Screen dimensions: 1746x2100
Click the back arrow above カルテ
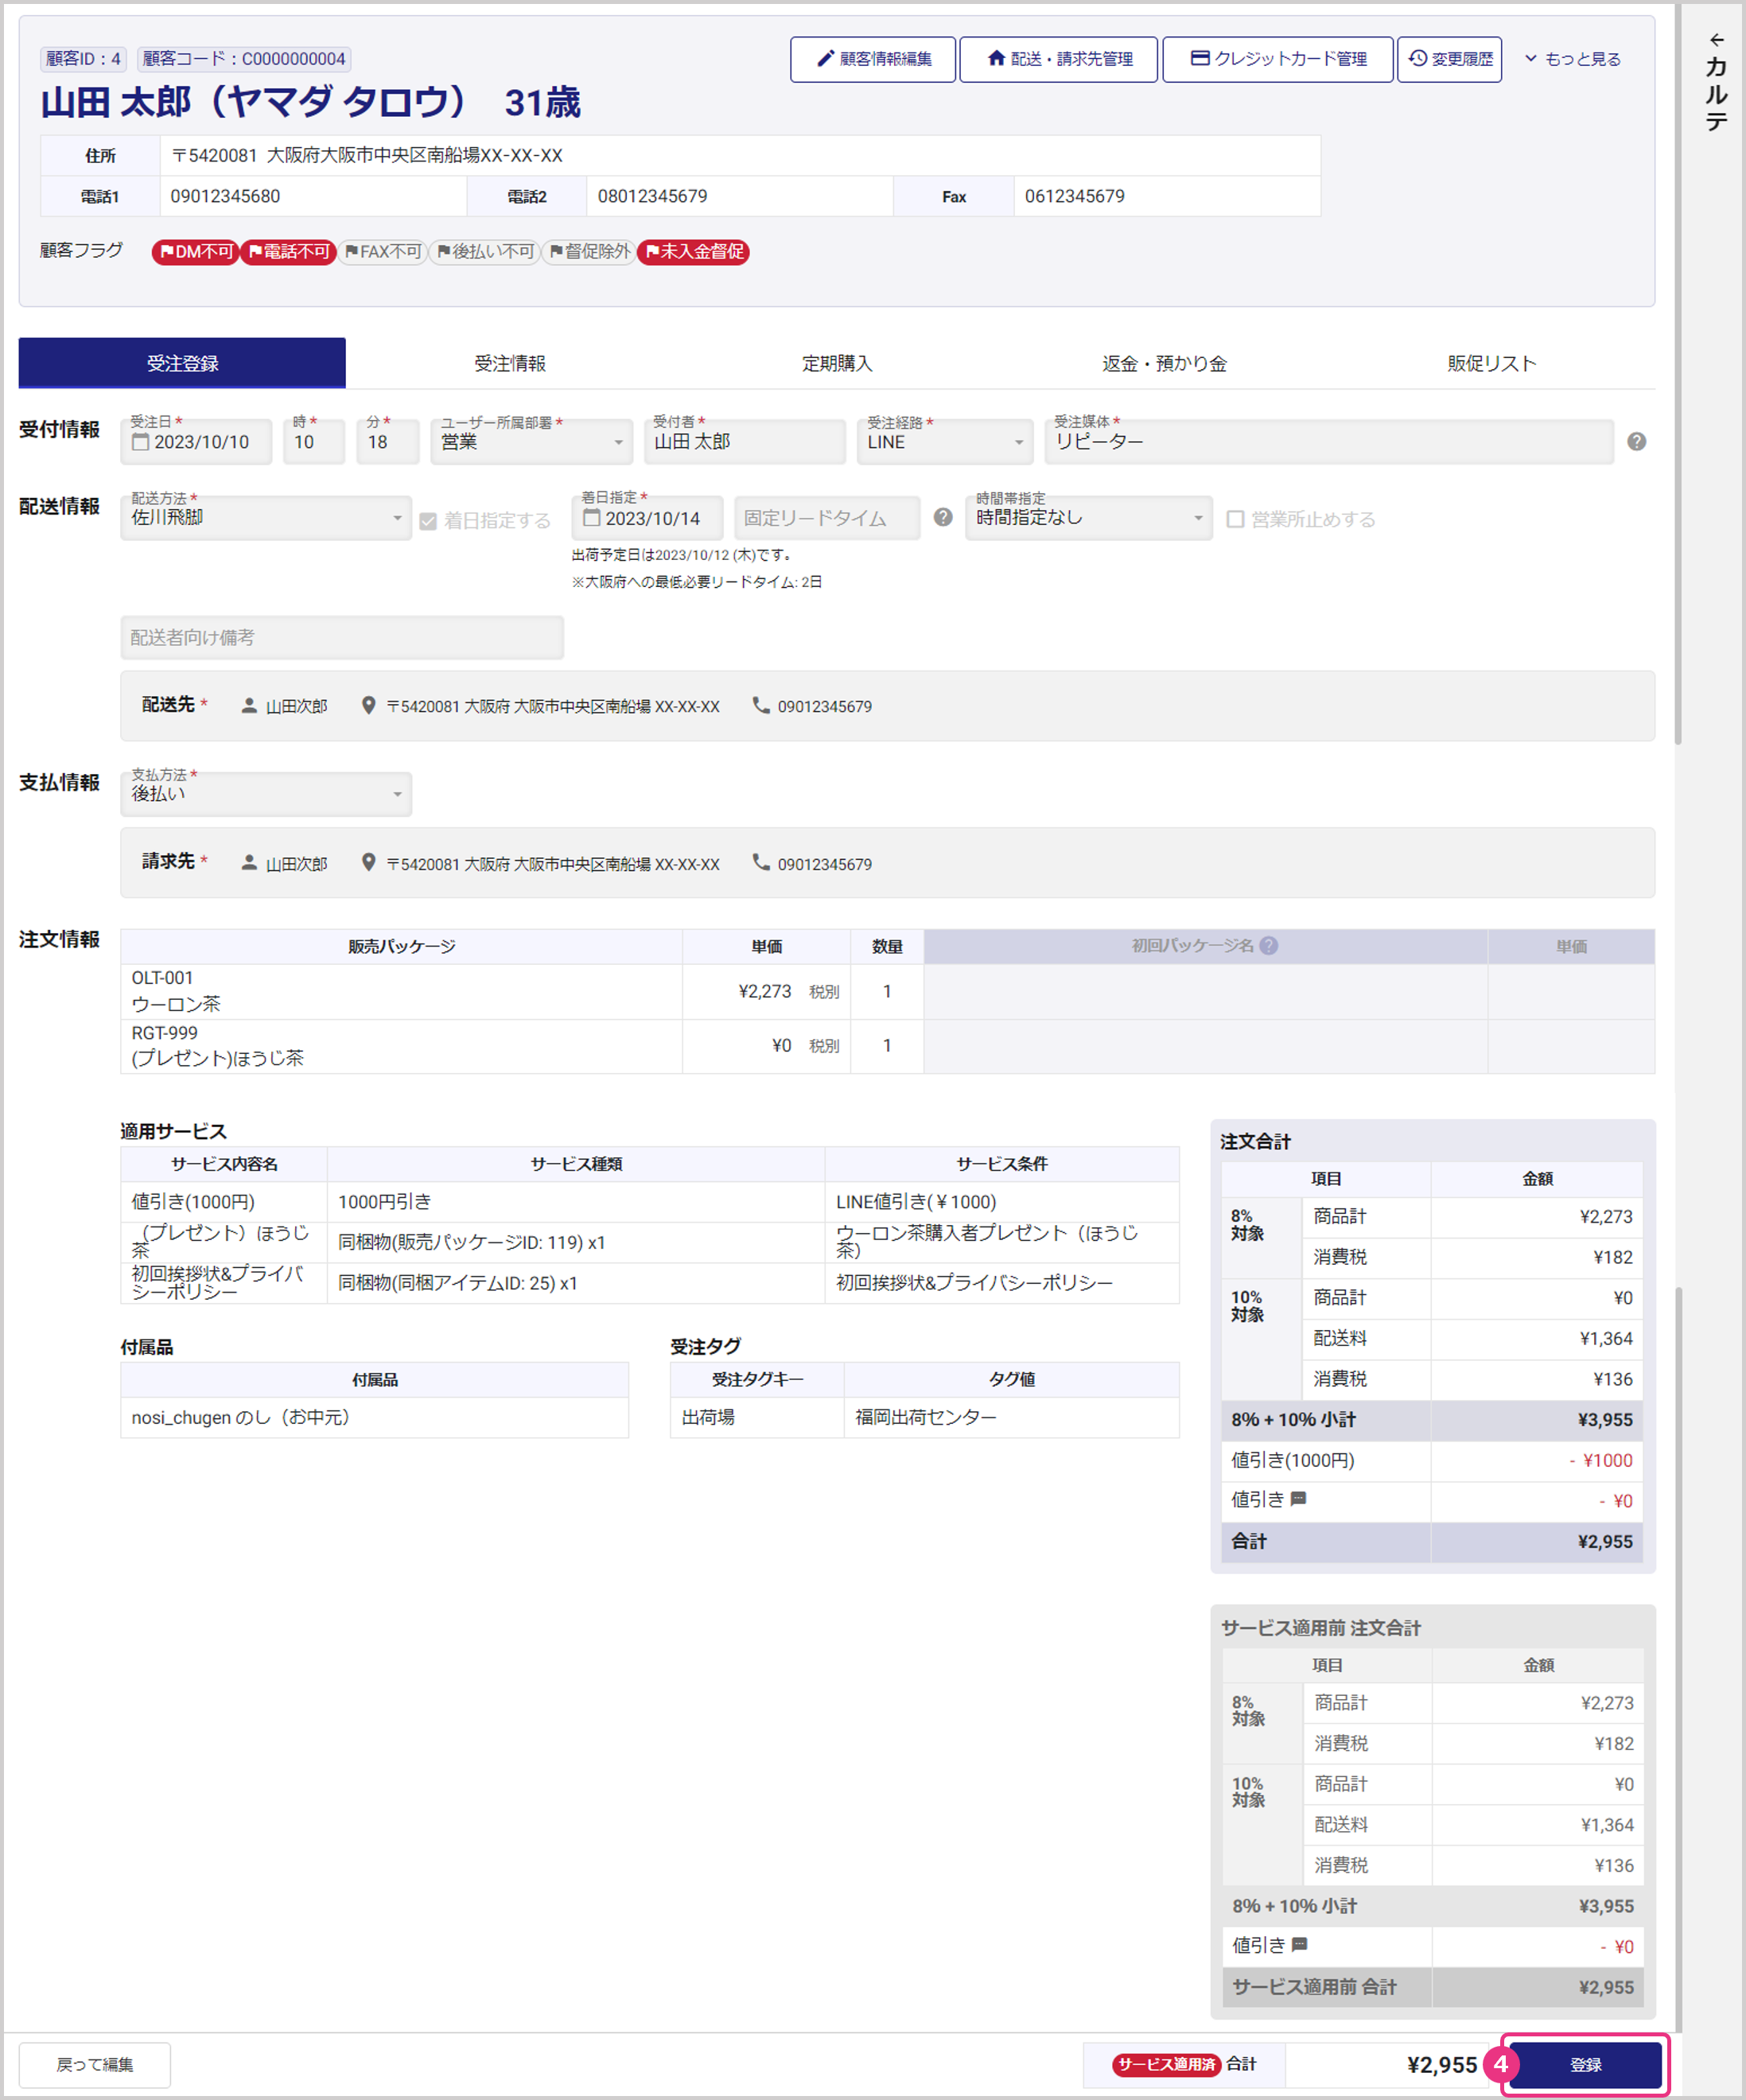point(1717,40)
